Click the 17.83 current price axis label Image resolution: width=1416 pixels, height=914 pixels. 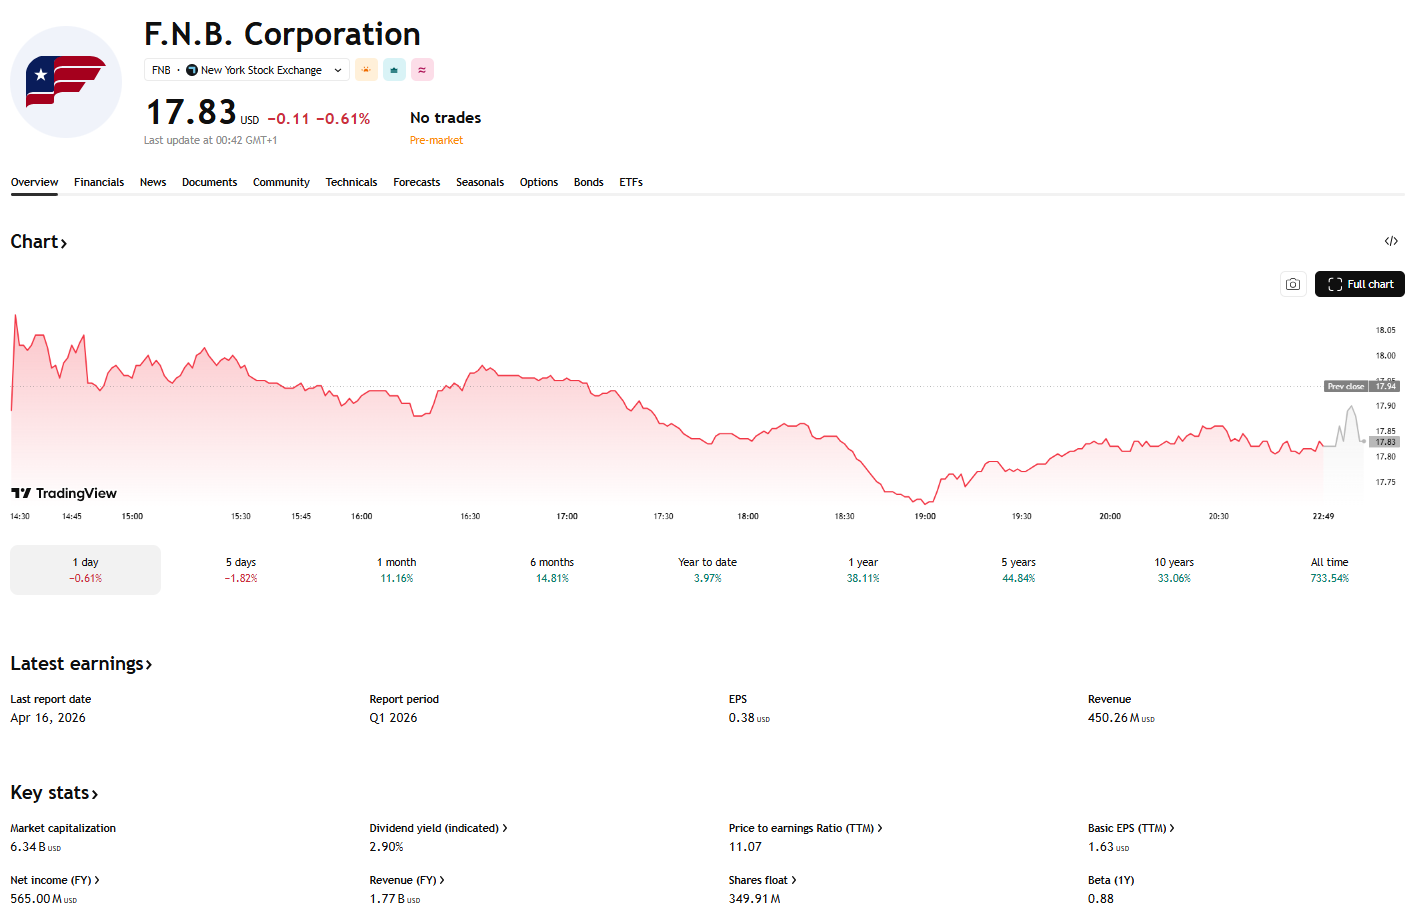point(1385,442)
